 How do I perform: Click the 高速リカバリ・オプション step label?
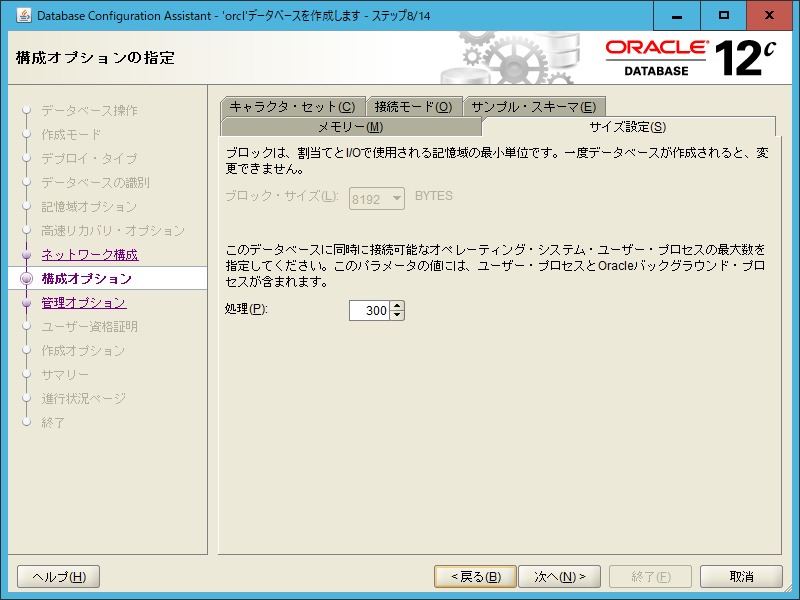pos(113,231)
